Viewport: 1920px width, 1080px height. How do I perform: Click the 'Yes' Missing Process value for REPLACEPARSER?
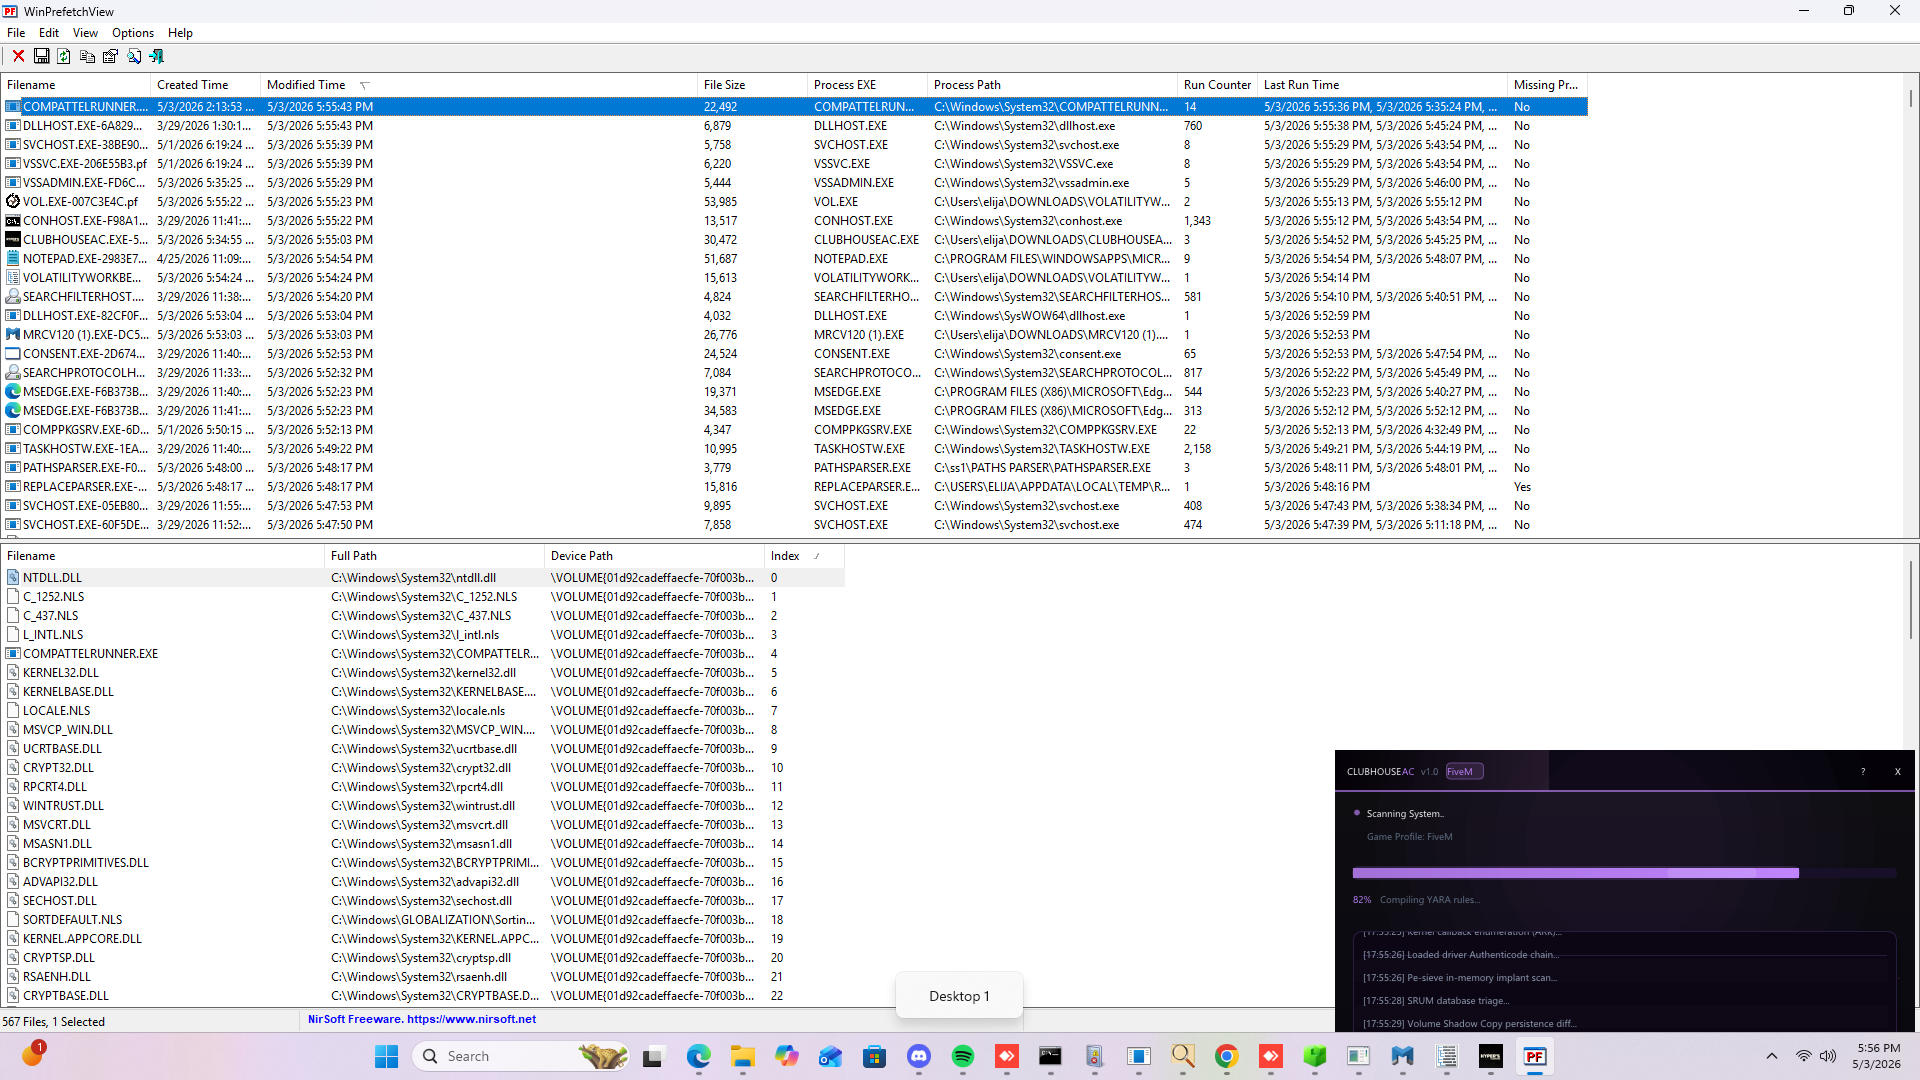point(1522,486)
